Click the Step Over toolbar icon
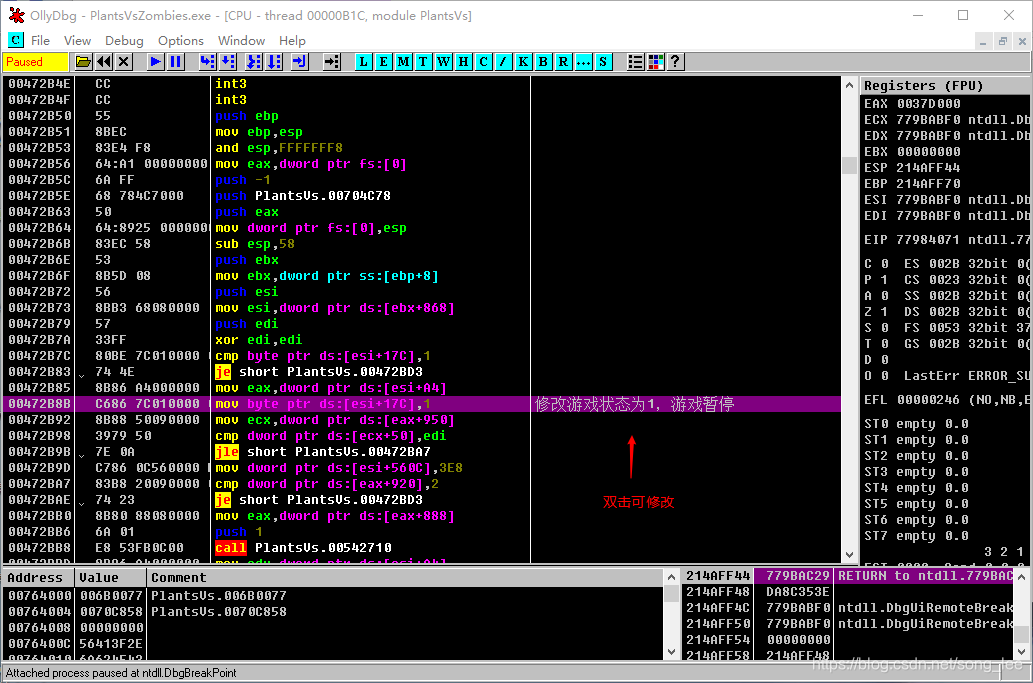 pos(228,62)
